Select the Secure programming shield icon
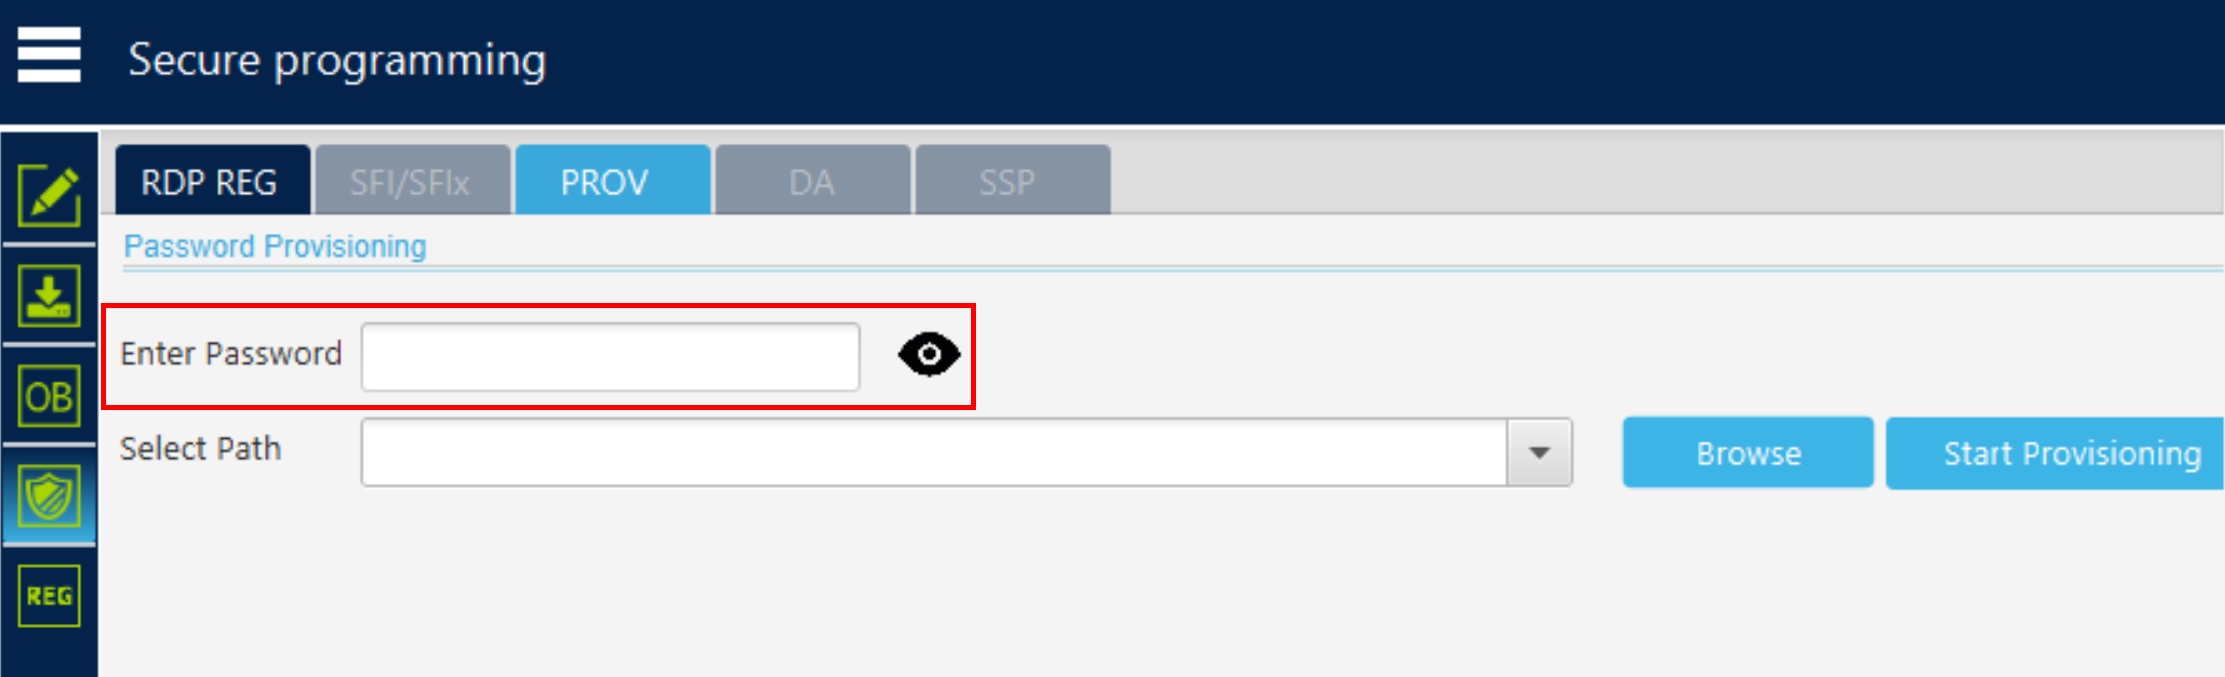The height and width of the screenshot is (677, 2225). 49,496
